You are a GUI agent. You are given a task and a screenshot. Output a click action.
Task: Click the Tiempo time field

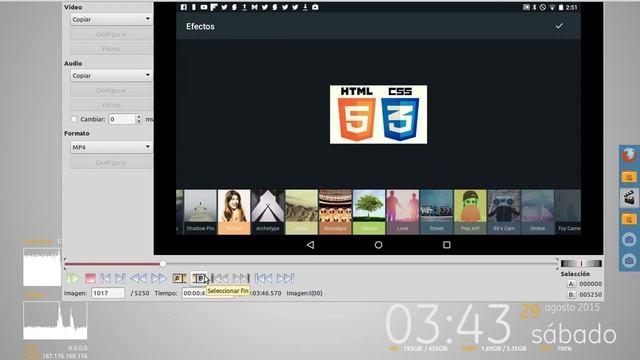(x=207, y=293)
